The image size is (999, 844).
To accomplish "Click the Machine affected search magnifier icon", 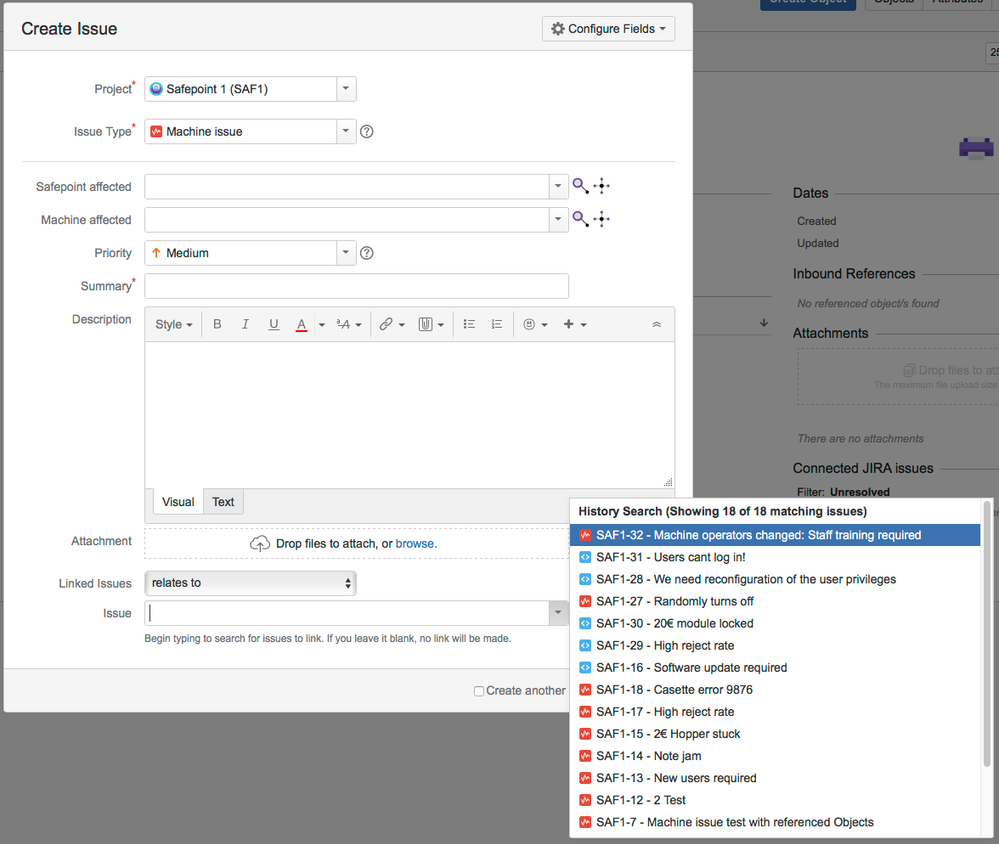I will coord(580,219).
